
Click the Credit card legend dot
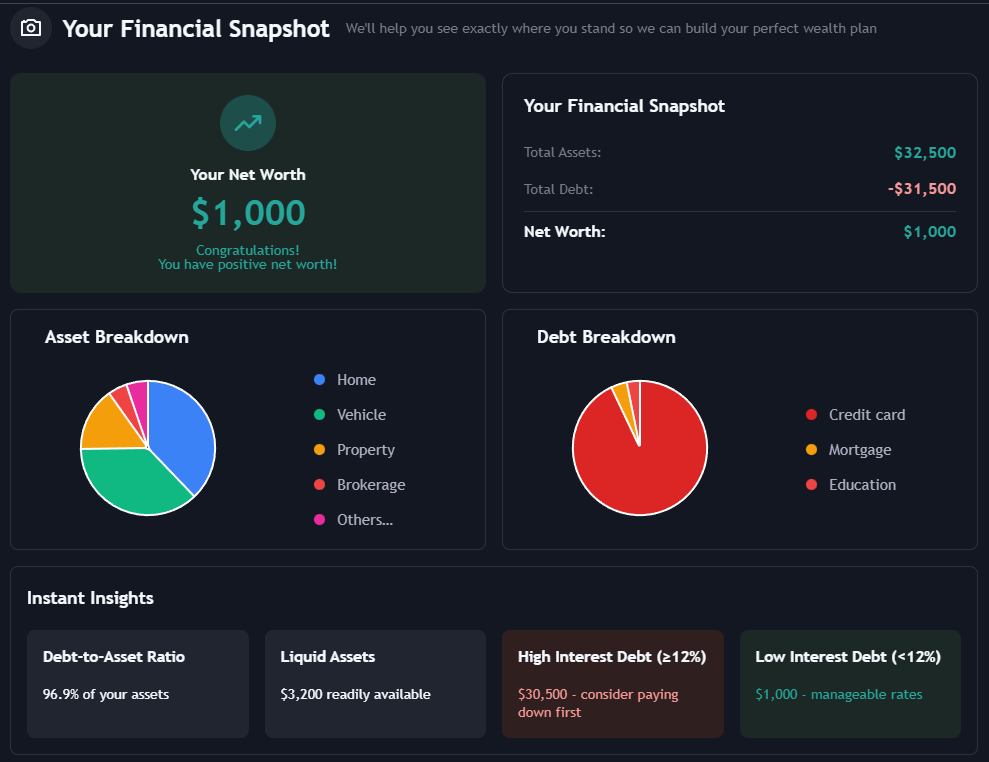[812, 415]
